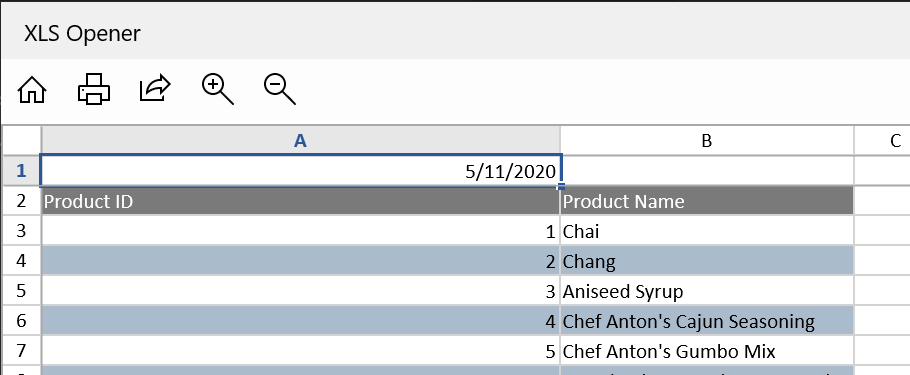Select the Product ID header cell

point(301,201)
